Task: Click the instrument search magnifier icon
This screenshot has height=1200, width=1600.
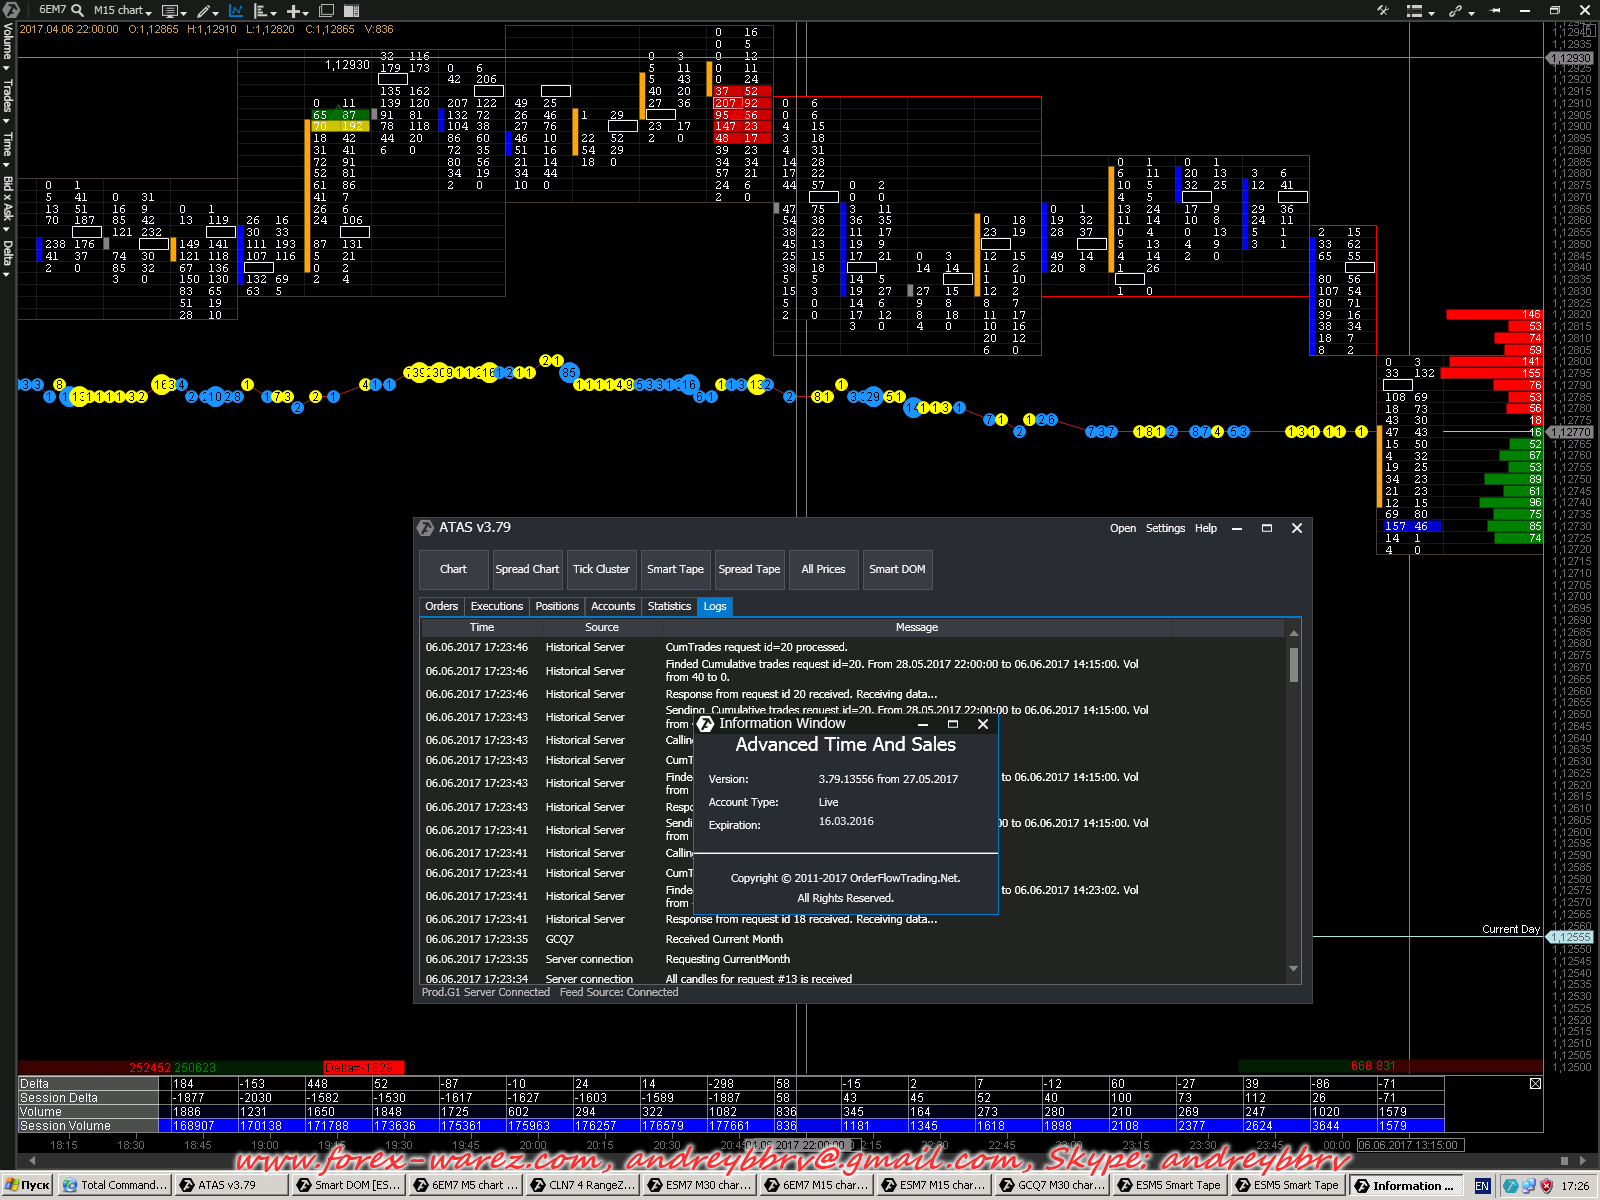Action: tap(77, 10)
